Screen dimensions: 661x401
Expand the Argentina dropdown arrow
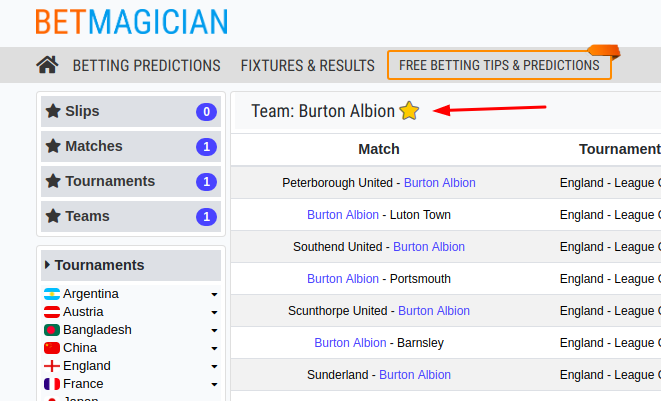point(214,294)
